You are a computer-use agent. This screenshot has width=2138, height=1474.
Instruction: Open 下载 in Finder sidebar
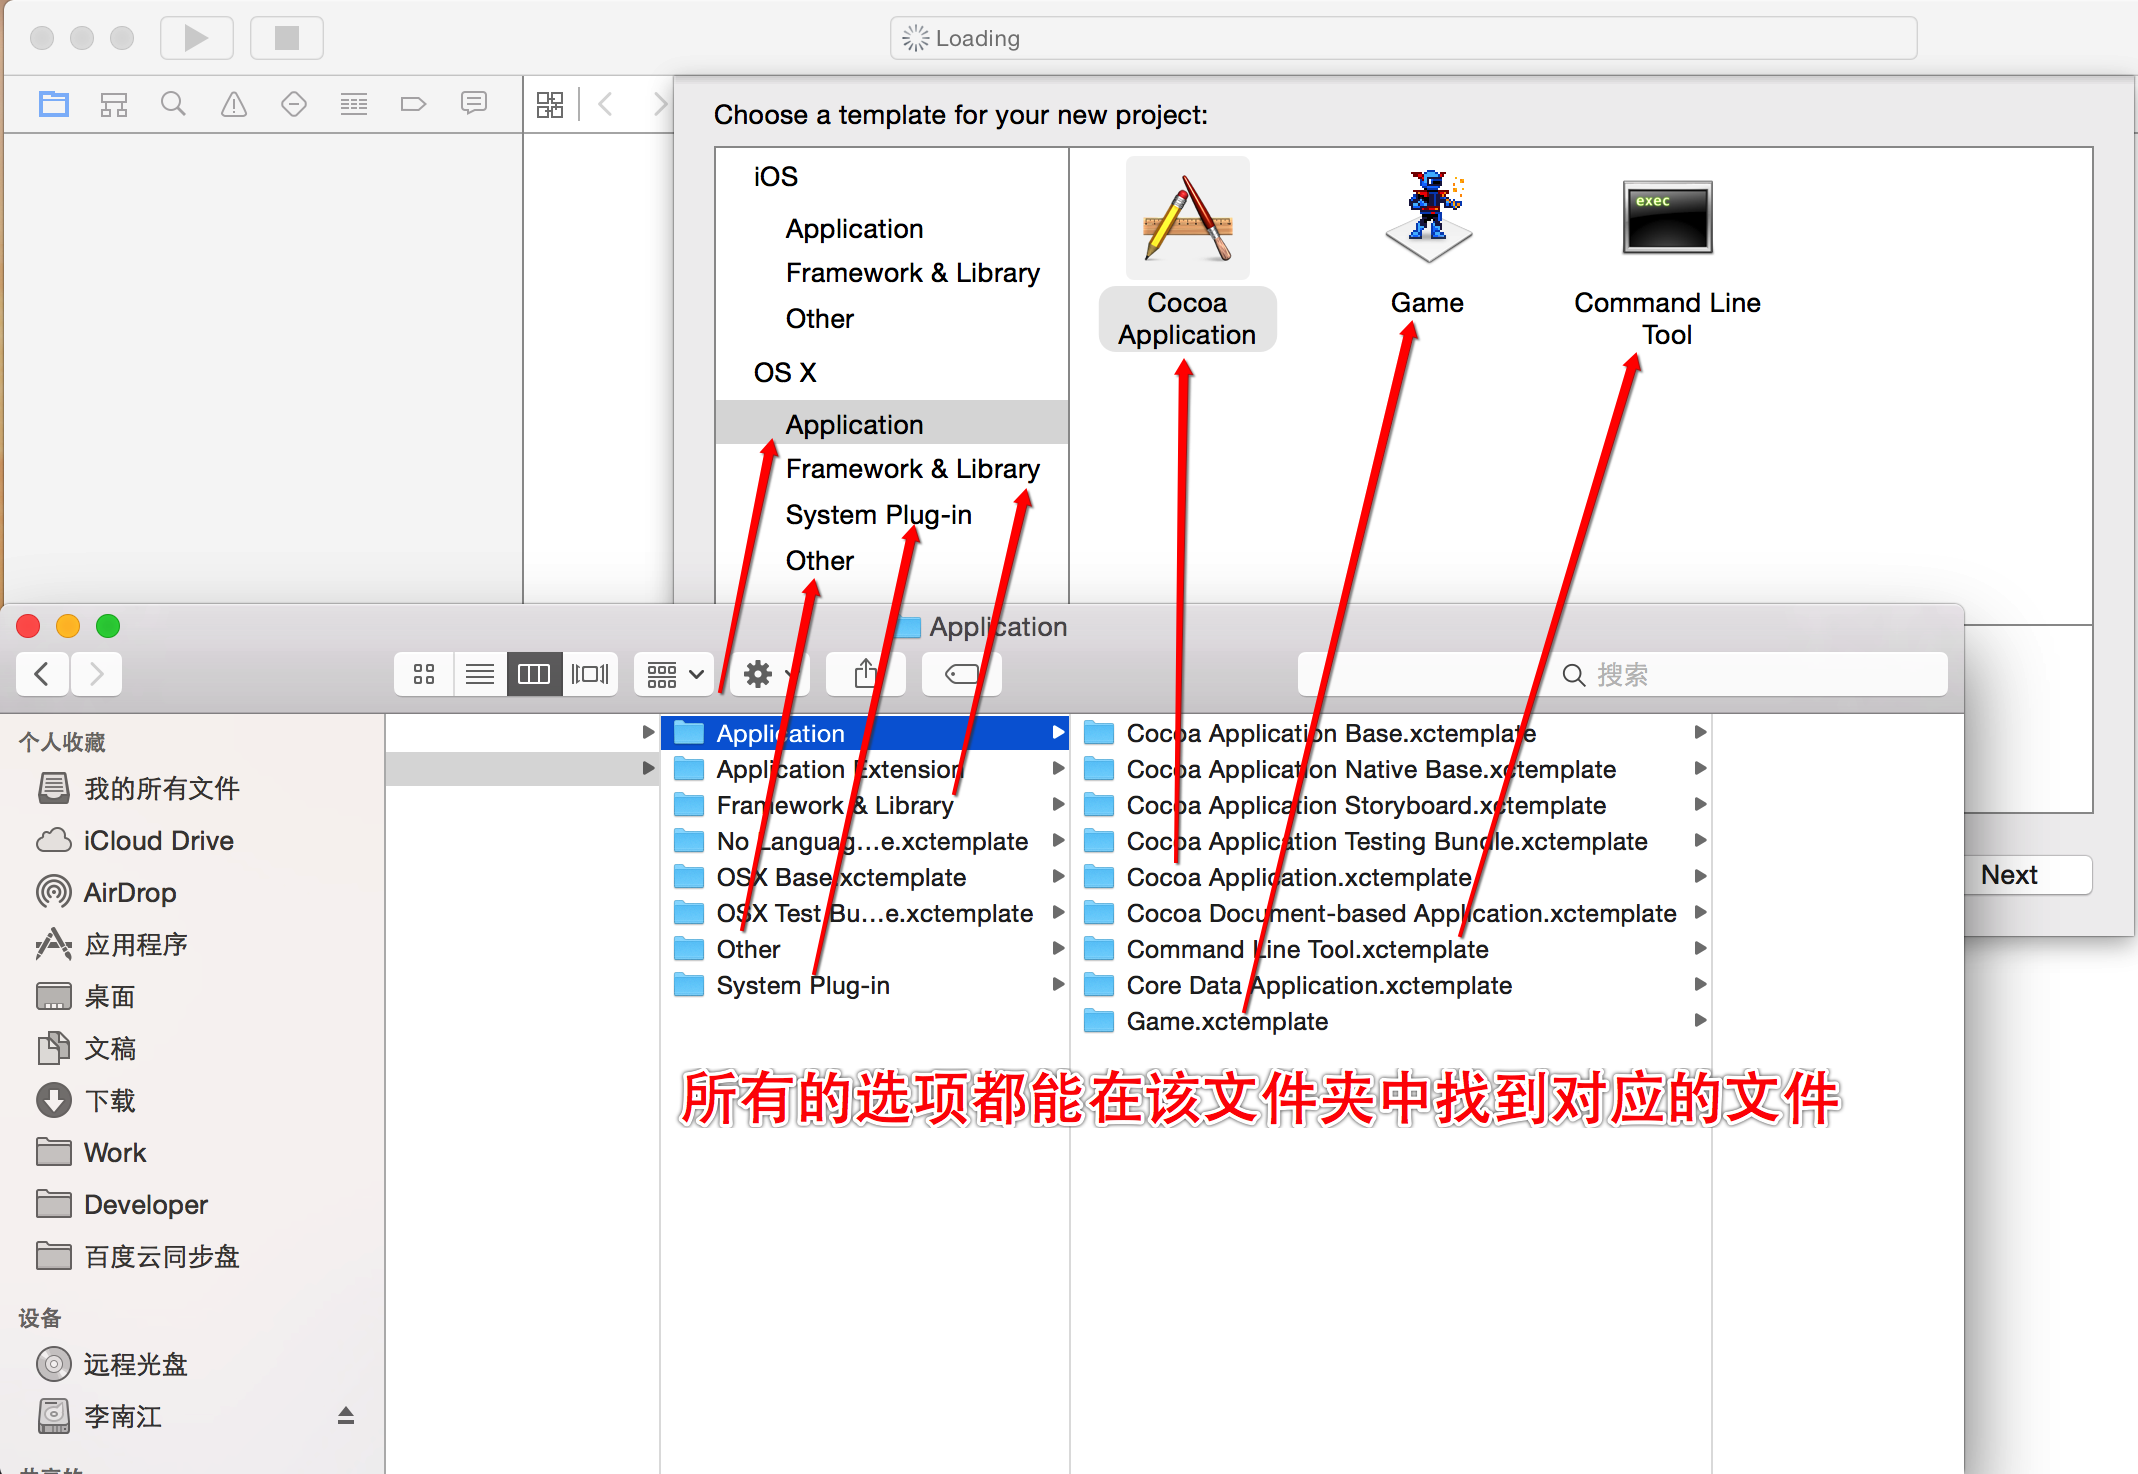pos(109,1100)
